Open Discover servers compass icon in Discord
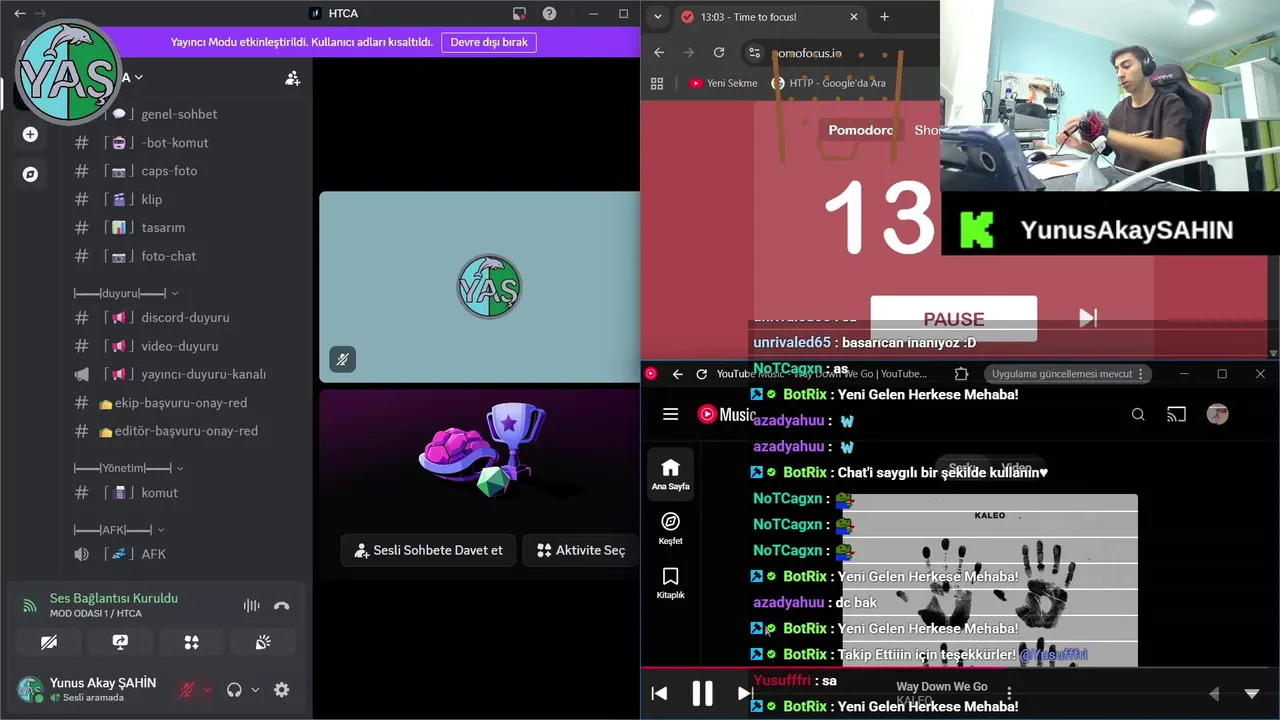The height and width of the screenshot is (720, 1280). tap(30, 174)
